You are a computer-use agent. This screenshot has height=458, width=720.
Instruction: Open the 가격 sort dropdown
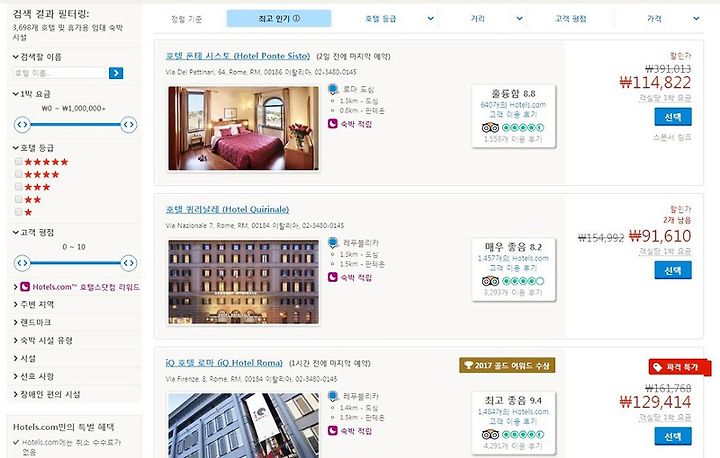[x=673, y=19]
